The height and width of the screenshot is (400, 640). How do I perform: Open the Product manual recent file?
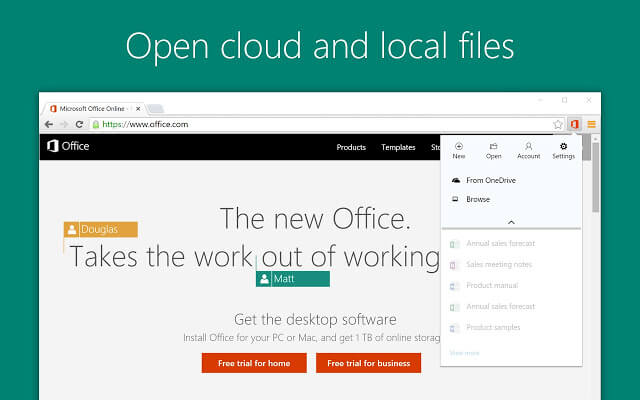click(x=491, y=285)
